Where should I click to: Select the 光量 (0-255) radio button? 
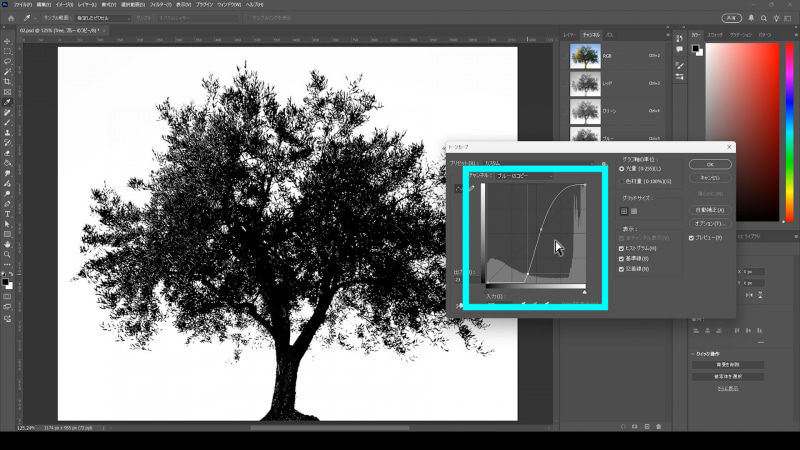[x=621, y=169]
